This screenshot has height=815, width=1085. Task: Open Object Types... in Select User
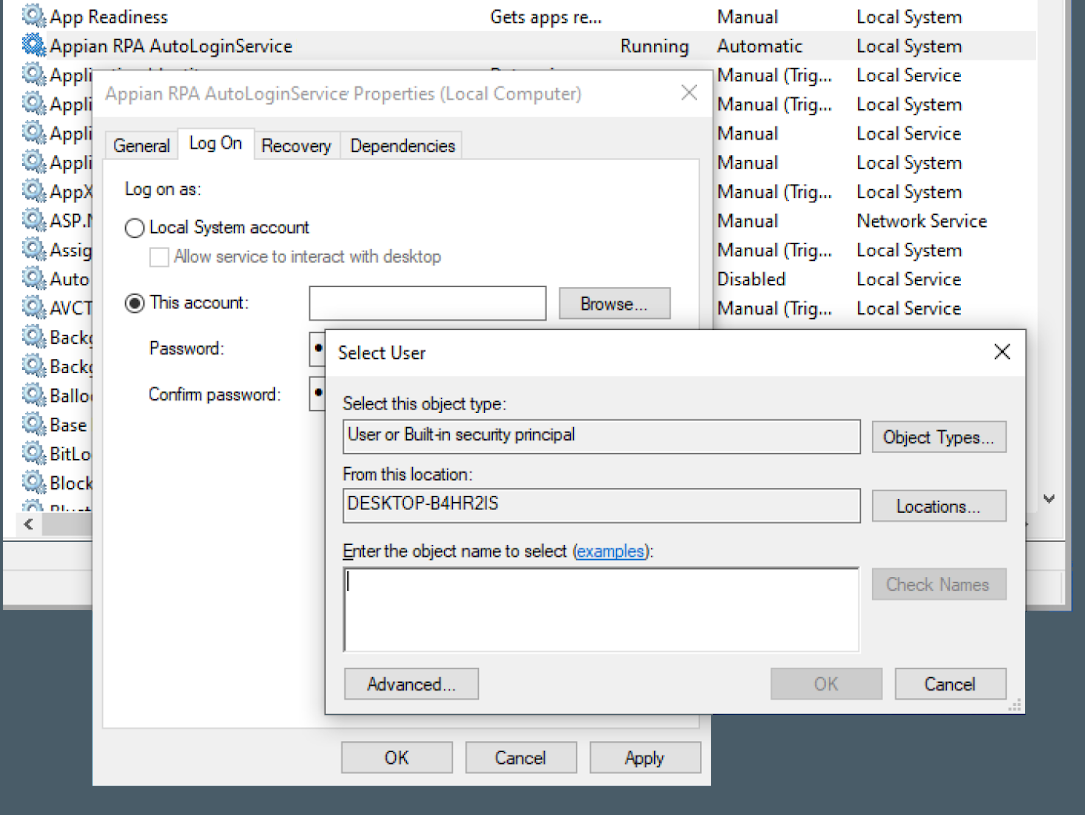coord(938,437)
